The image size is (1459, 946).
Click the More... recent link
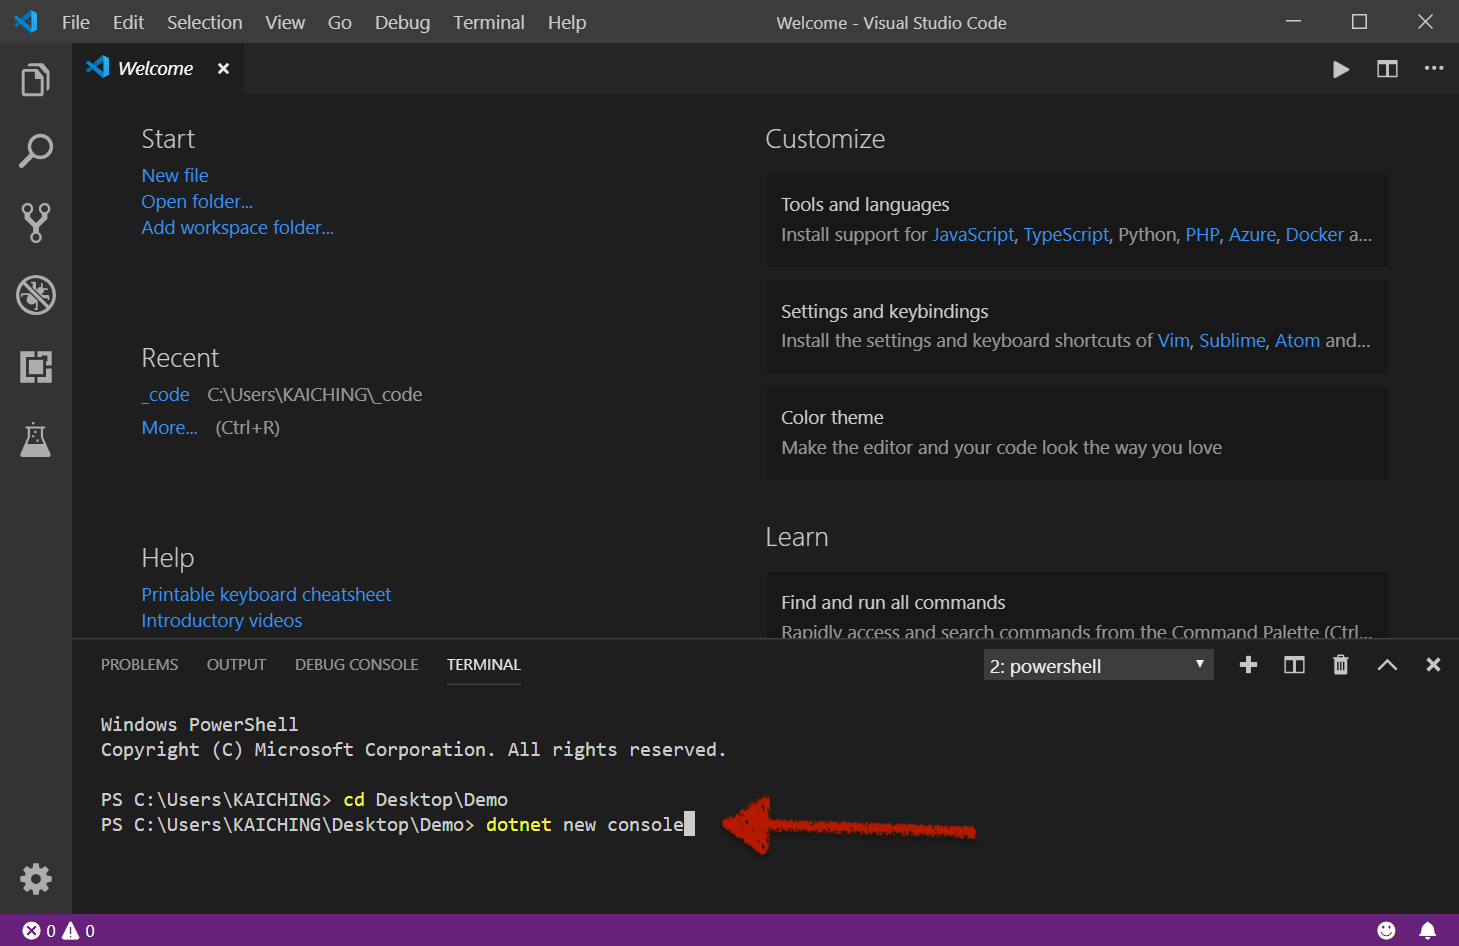coord(170,427)
